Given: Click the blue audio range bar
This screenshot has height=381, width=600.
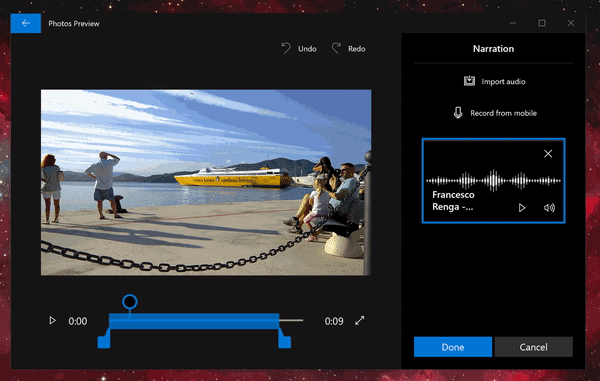Looking at the screenshot, I should (x=194, y=321).
